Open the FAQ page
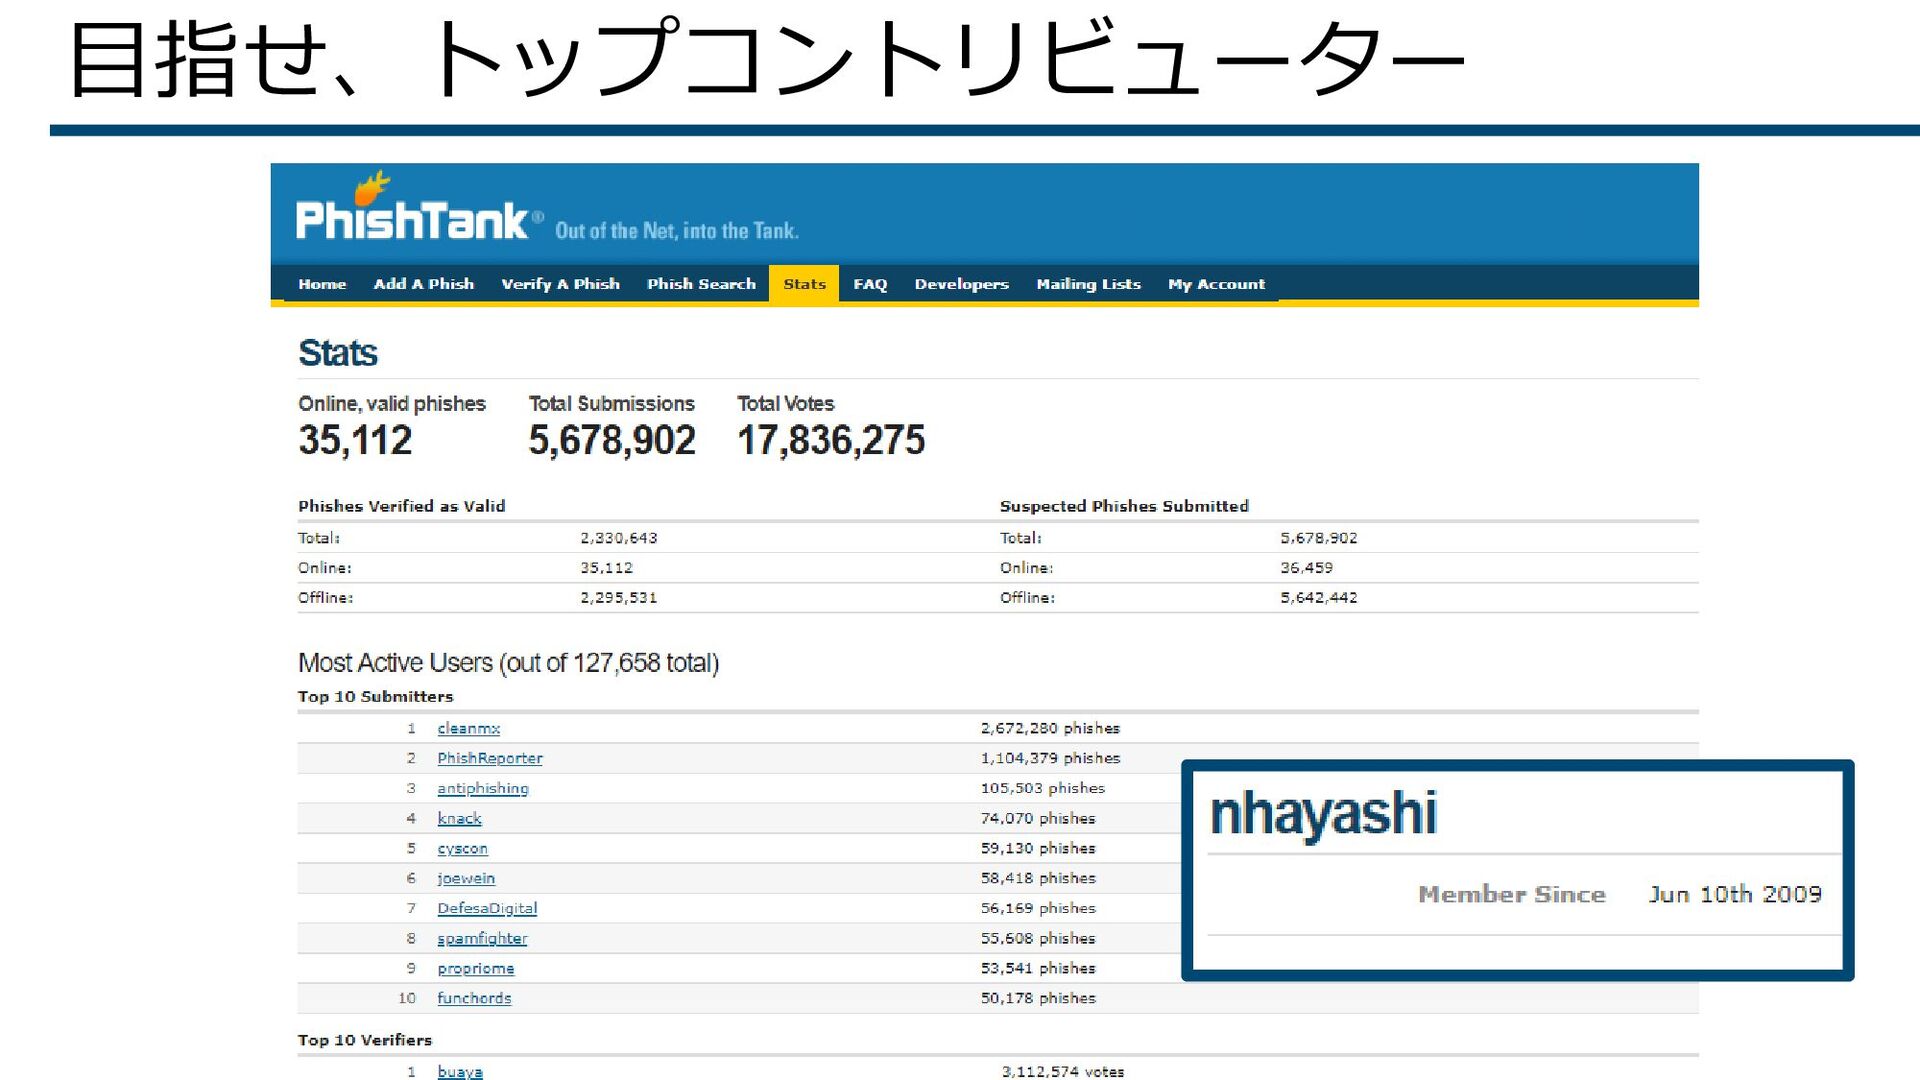The height and width of the screenshot is (1080, 1920). (x=870, y=284)
